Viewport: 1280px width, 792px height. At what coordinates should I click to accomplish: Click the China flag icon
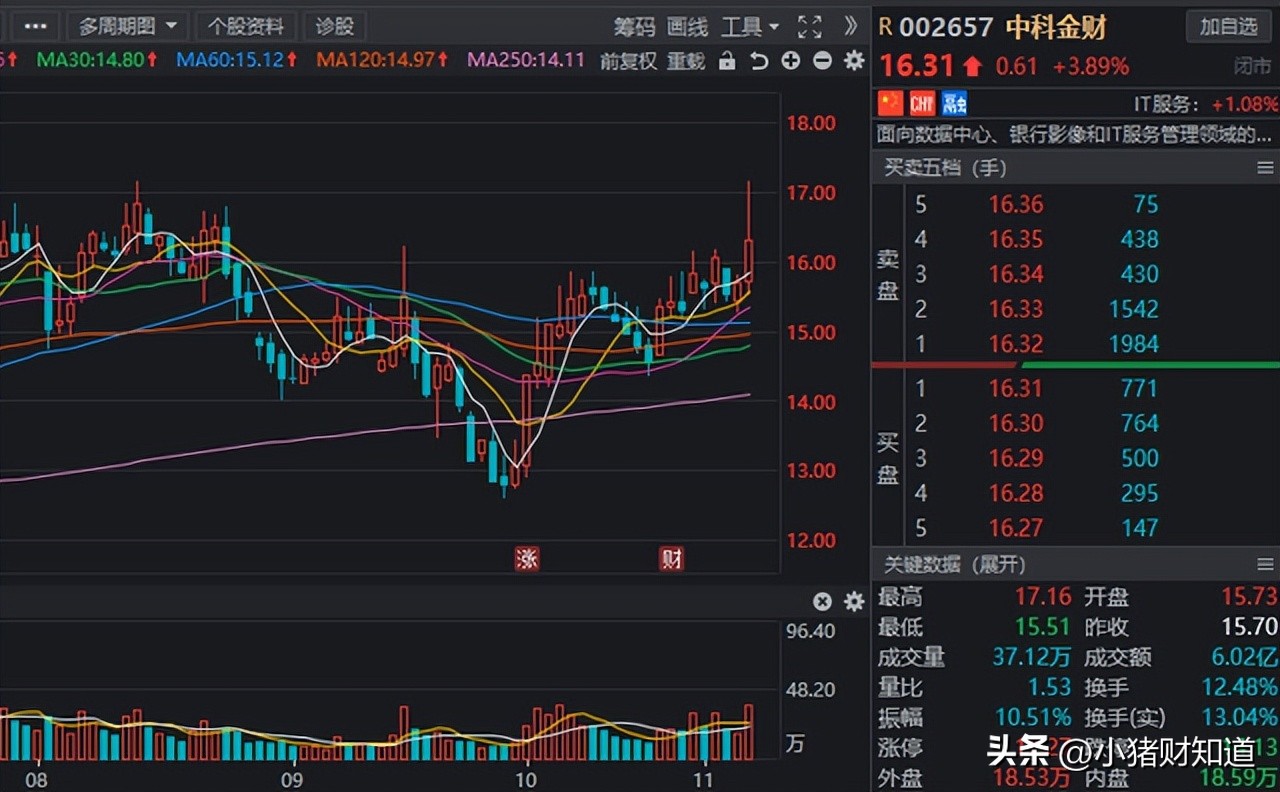[x=893, y=103]
